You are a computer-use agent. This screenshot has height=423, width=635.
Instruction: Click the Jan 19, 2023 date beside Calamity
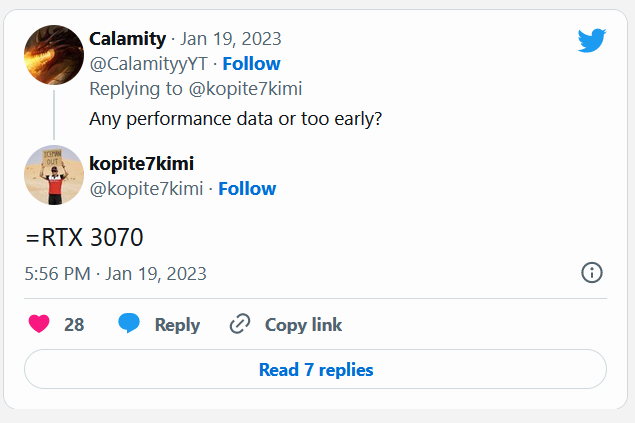[x=230, y=39]
